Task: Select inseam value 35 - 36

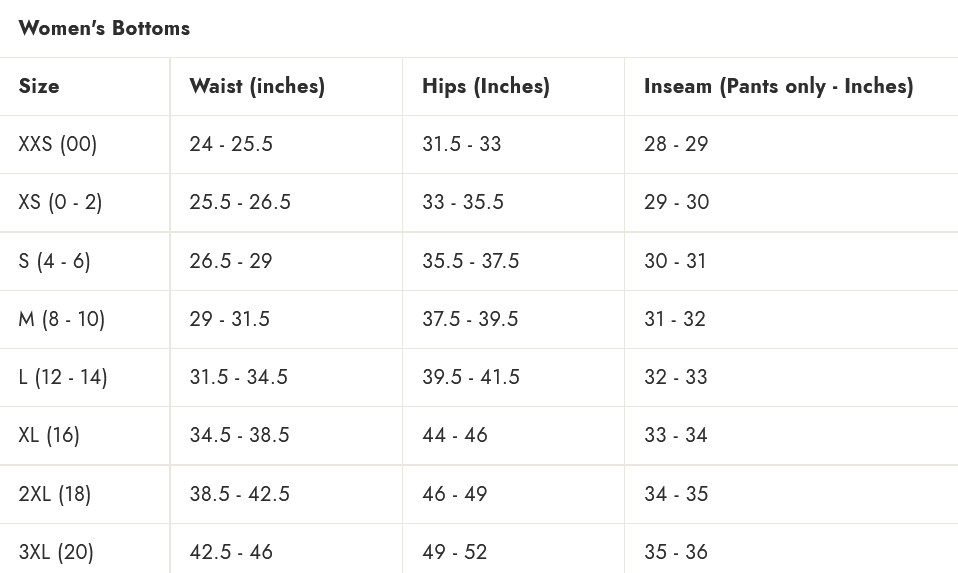Action: (x=676, y=552)
